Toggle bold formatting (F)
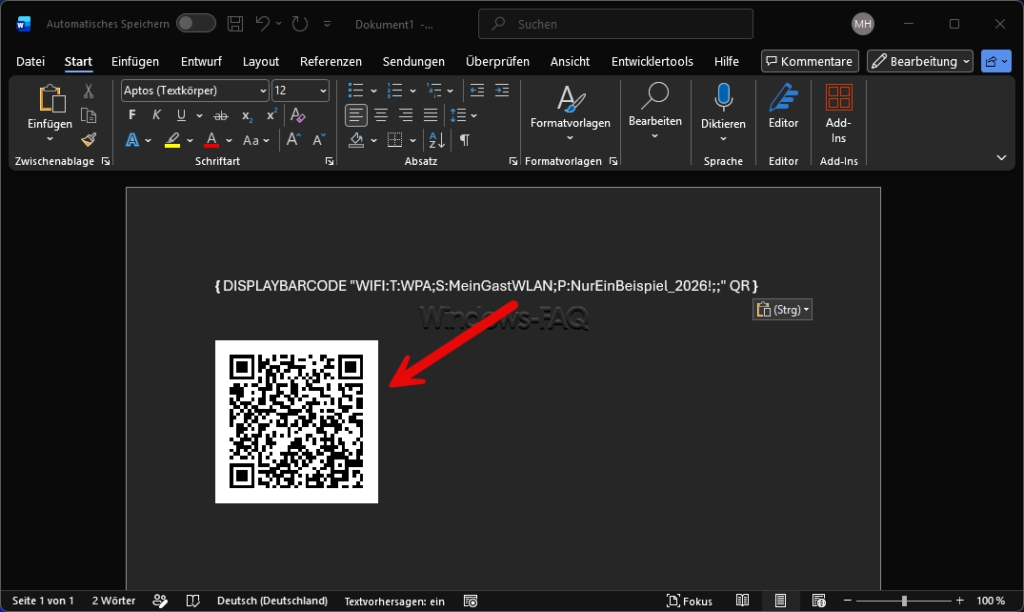 (x=132, y=116)
